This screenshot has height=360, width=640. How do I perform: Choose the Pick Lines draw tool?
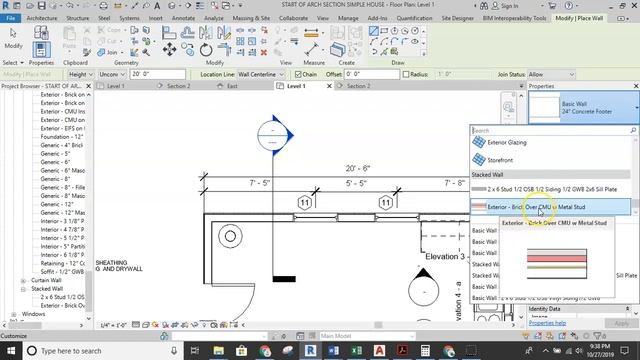pos(384,52)
